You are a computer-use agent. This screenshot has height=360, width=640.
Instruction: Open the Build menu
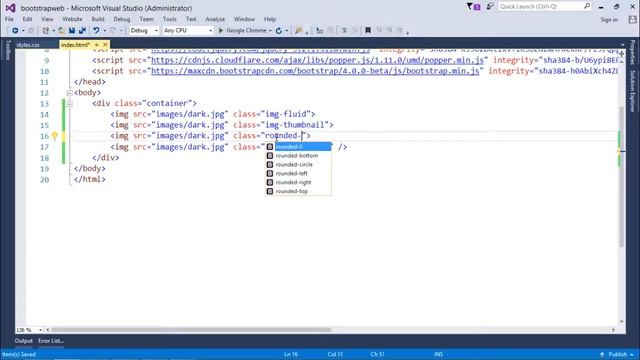coord(98,19)
